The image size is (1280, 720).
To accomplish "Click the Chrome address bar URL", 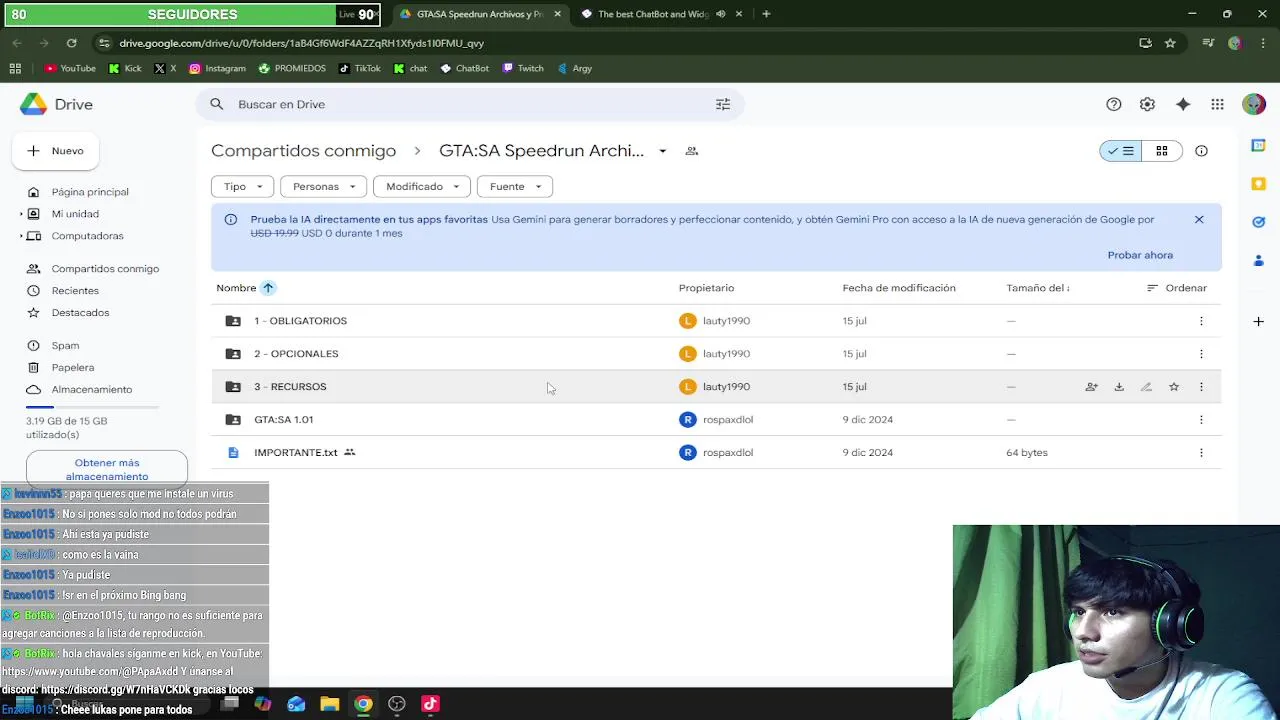I will (x=301, y=43).
